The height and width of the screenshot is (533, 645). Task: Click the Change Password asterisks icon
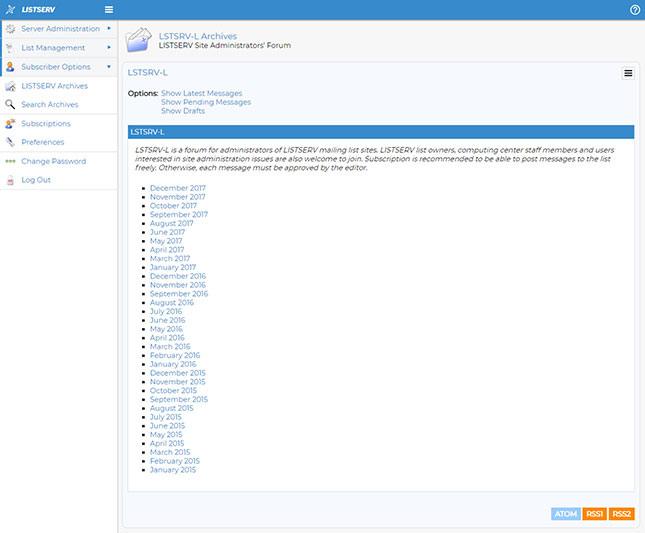[10, 161]
